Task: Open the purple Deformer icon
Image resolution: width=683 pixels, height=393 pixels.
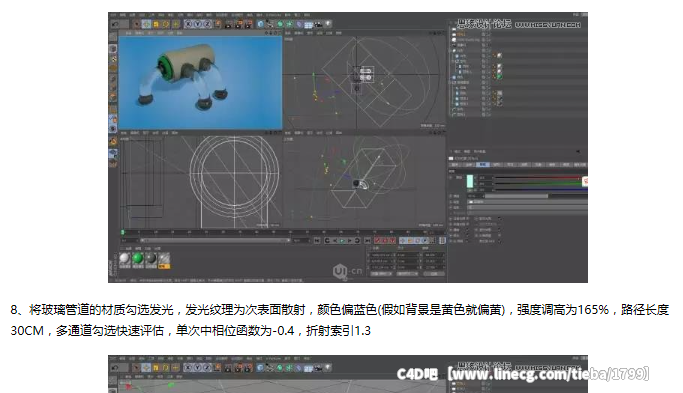Action: (299, 24)
